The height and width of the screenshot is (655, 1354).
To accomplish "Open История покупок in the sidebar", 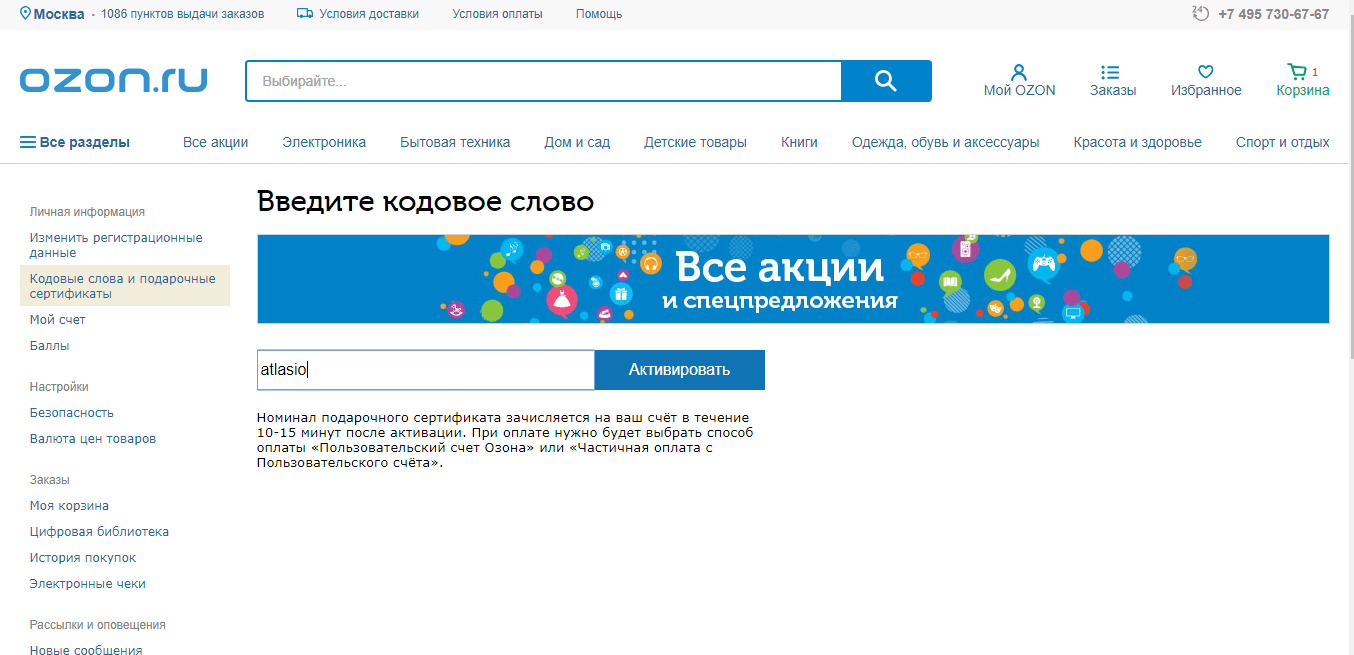I will 83,557.
